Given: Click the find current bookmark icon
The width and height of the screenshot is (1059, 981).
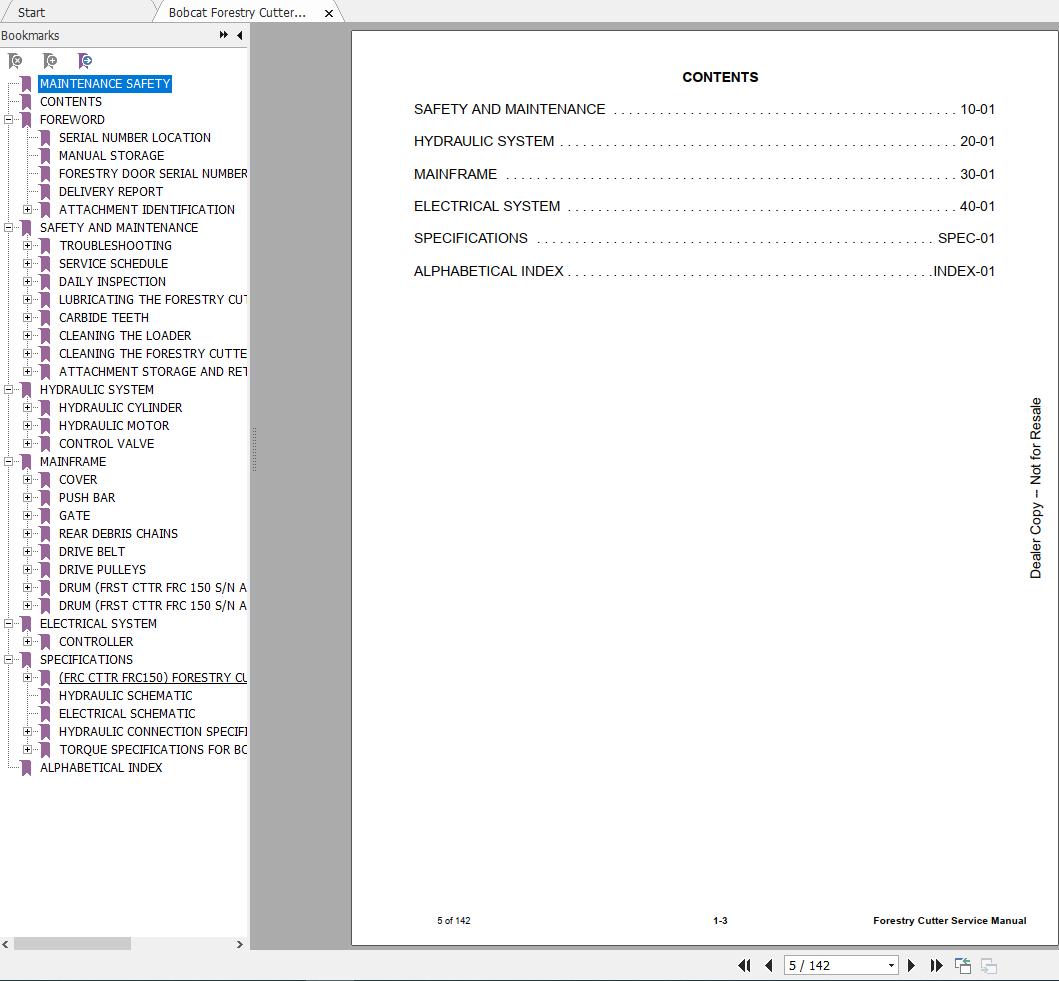Looking at the screenshot, I should 85,61.
